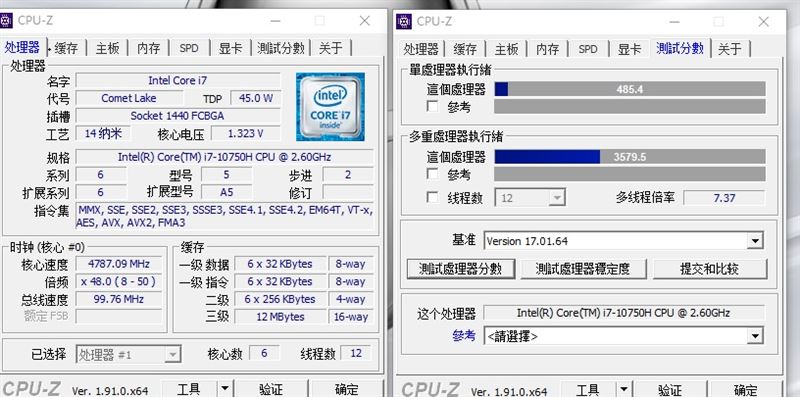Open the 关于 tab in the right window
Image resolution: width=800 pixels, height=397 pixels.
730,48
